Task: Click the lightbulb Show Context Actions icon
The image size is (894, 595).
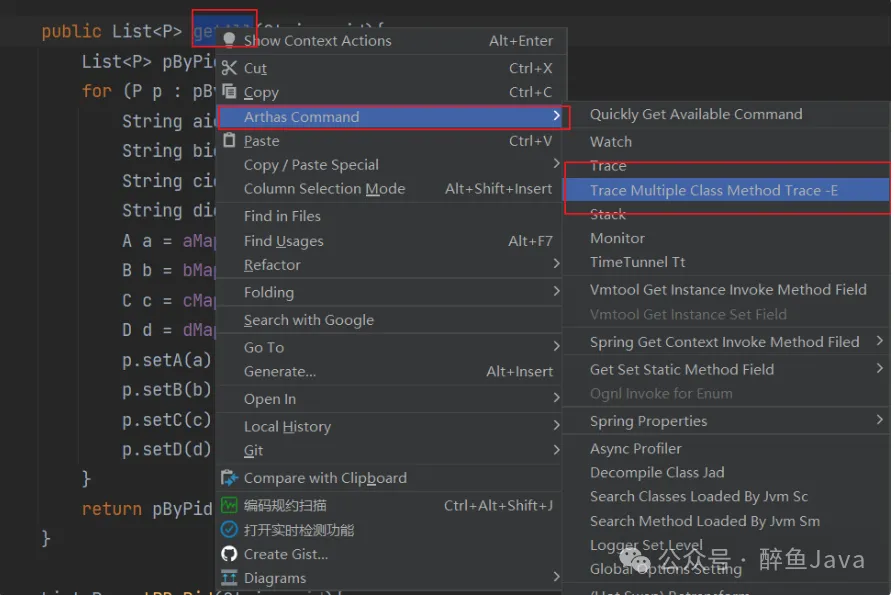Action: (229, 41)
